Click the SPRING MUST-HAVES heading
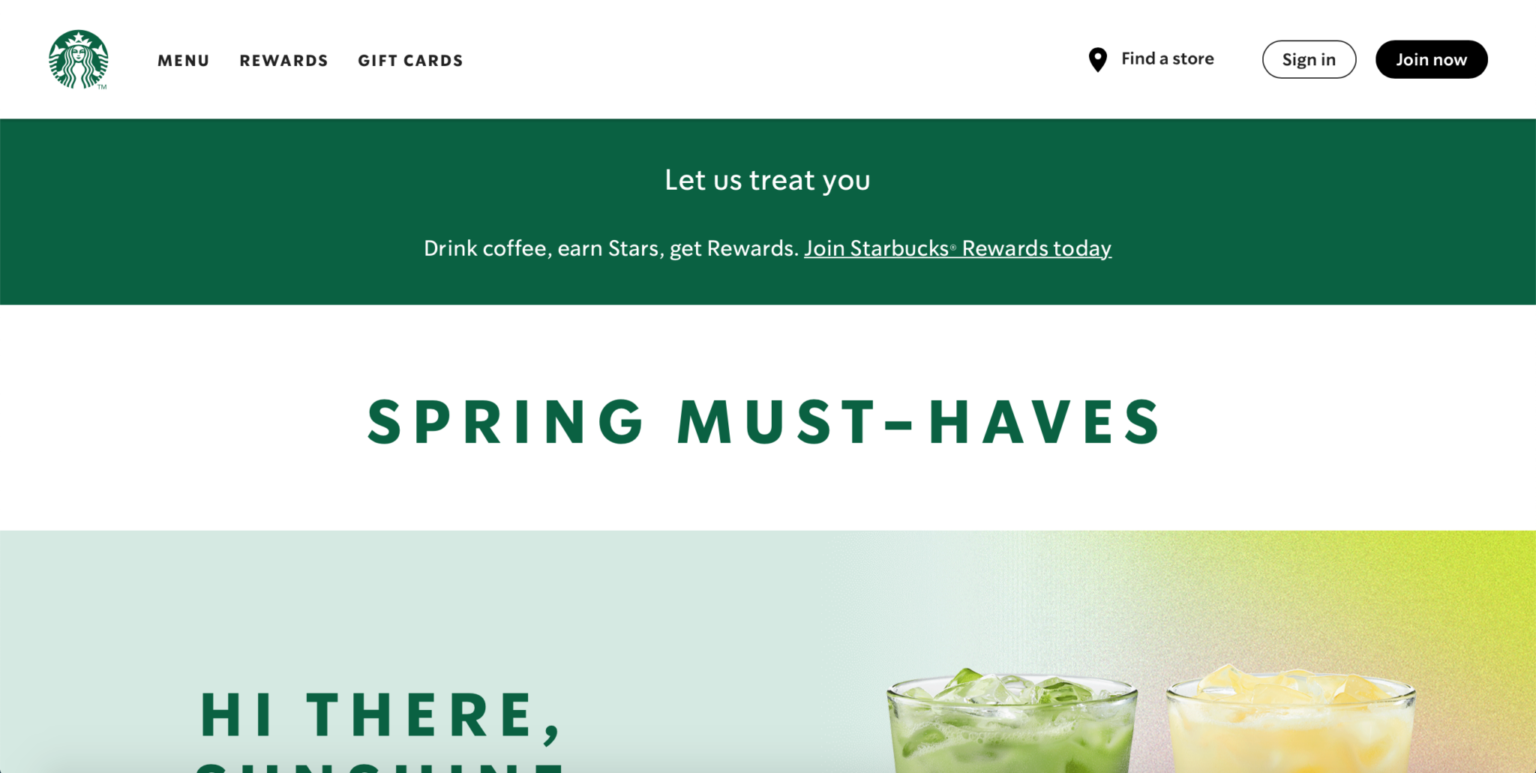 [765, 421]
